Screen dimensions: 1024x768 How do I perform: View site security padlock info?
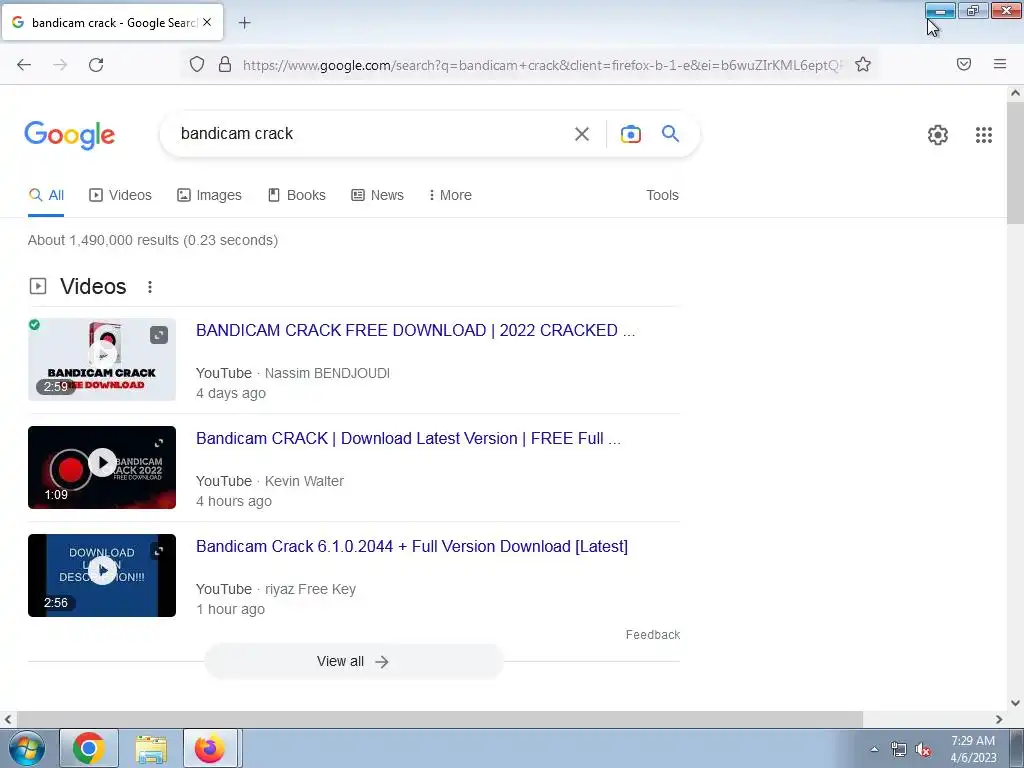pyautogui.click(x=225, y=64)
